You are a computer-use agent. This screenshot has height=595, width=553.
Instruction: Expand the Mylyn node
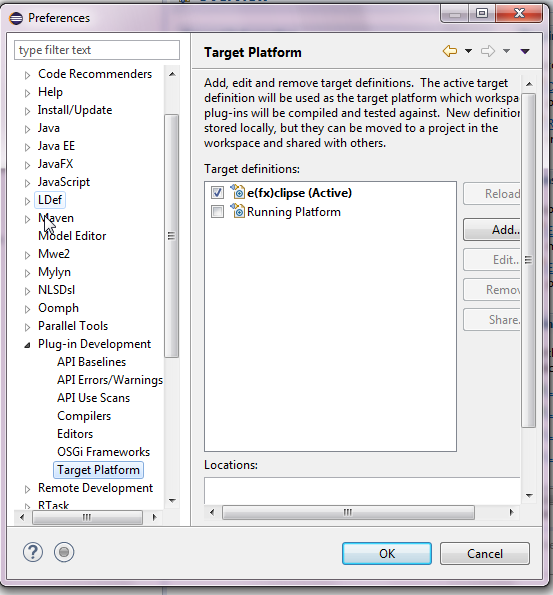click(x=27, y=273)
